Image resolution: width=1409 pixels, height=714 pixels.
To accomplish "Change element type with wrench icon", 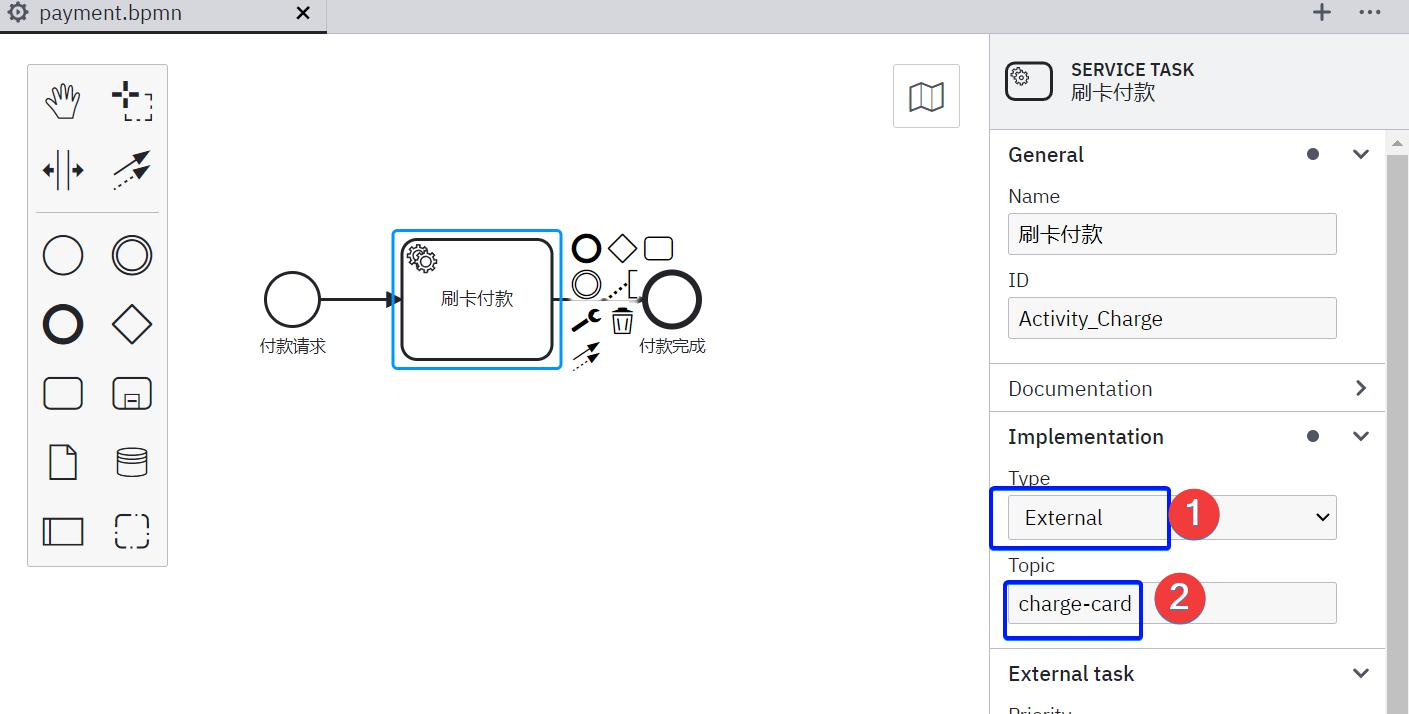I will (586, 320).
